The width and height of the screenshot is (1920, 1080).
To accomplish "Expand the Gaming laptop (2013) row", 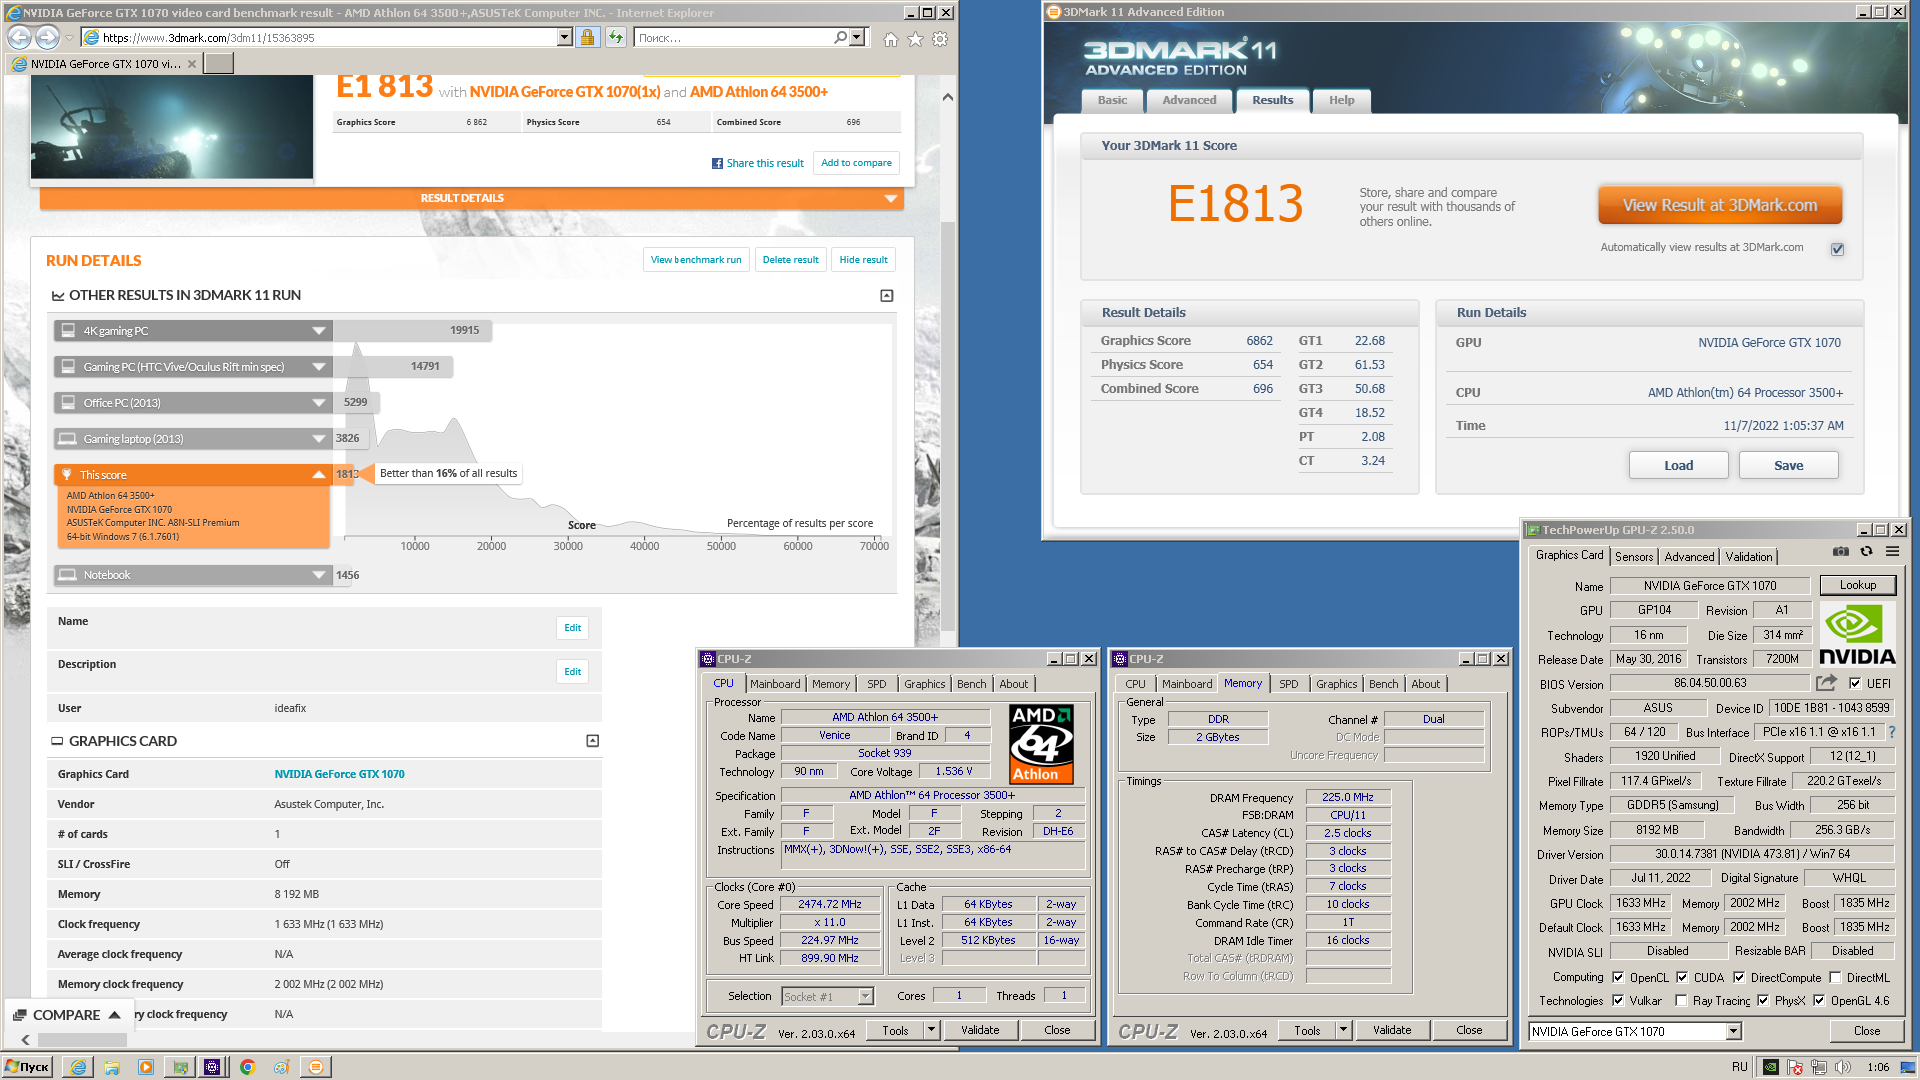I will coord(193,439).
